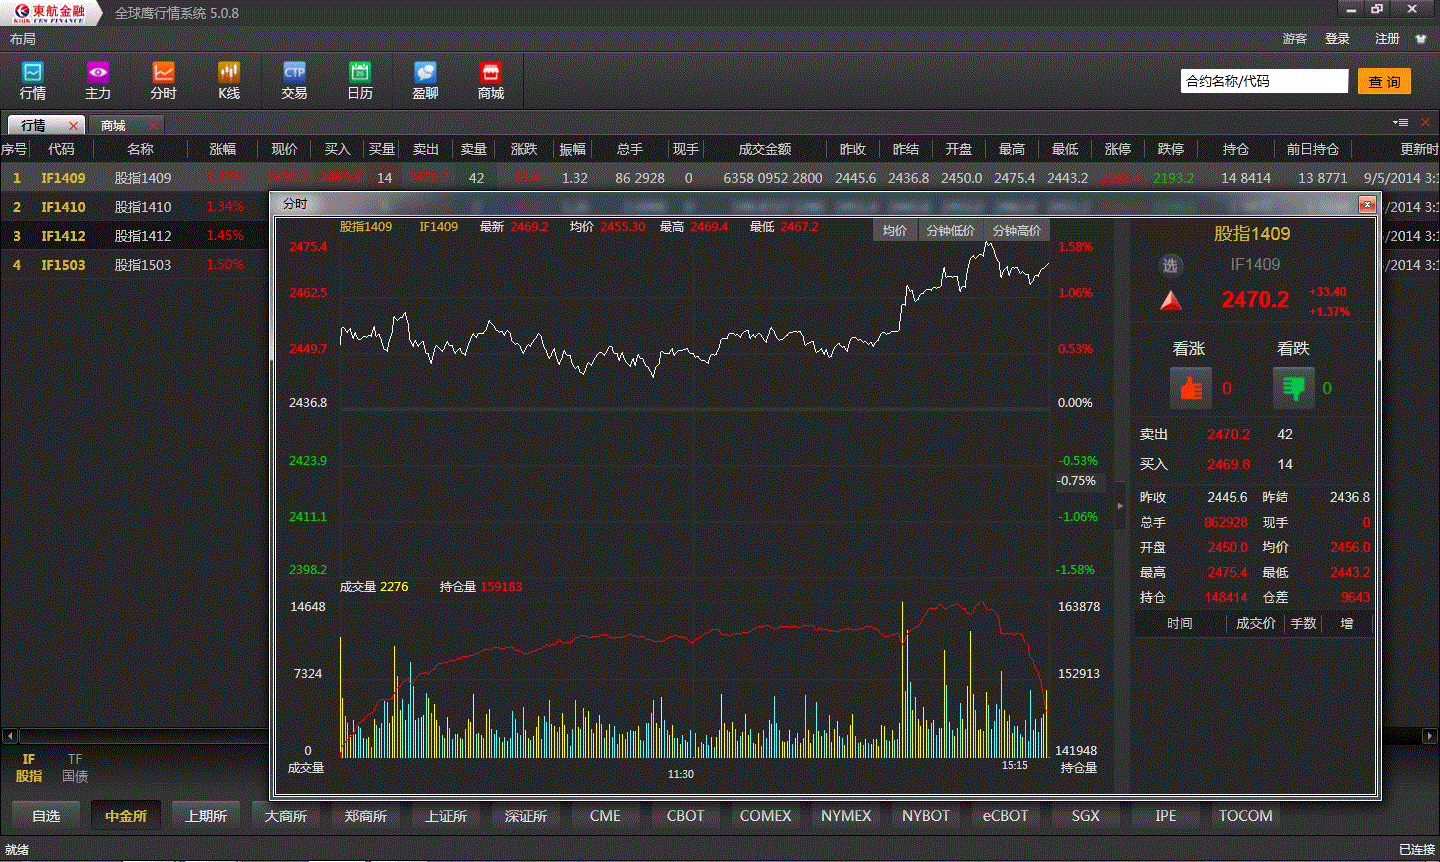Open the 日历 calendar icon
The width and height of the screenshot is (1440, 862).
pos(360,80)
